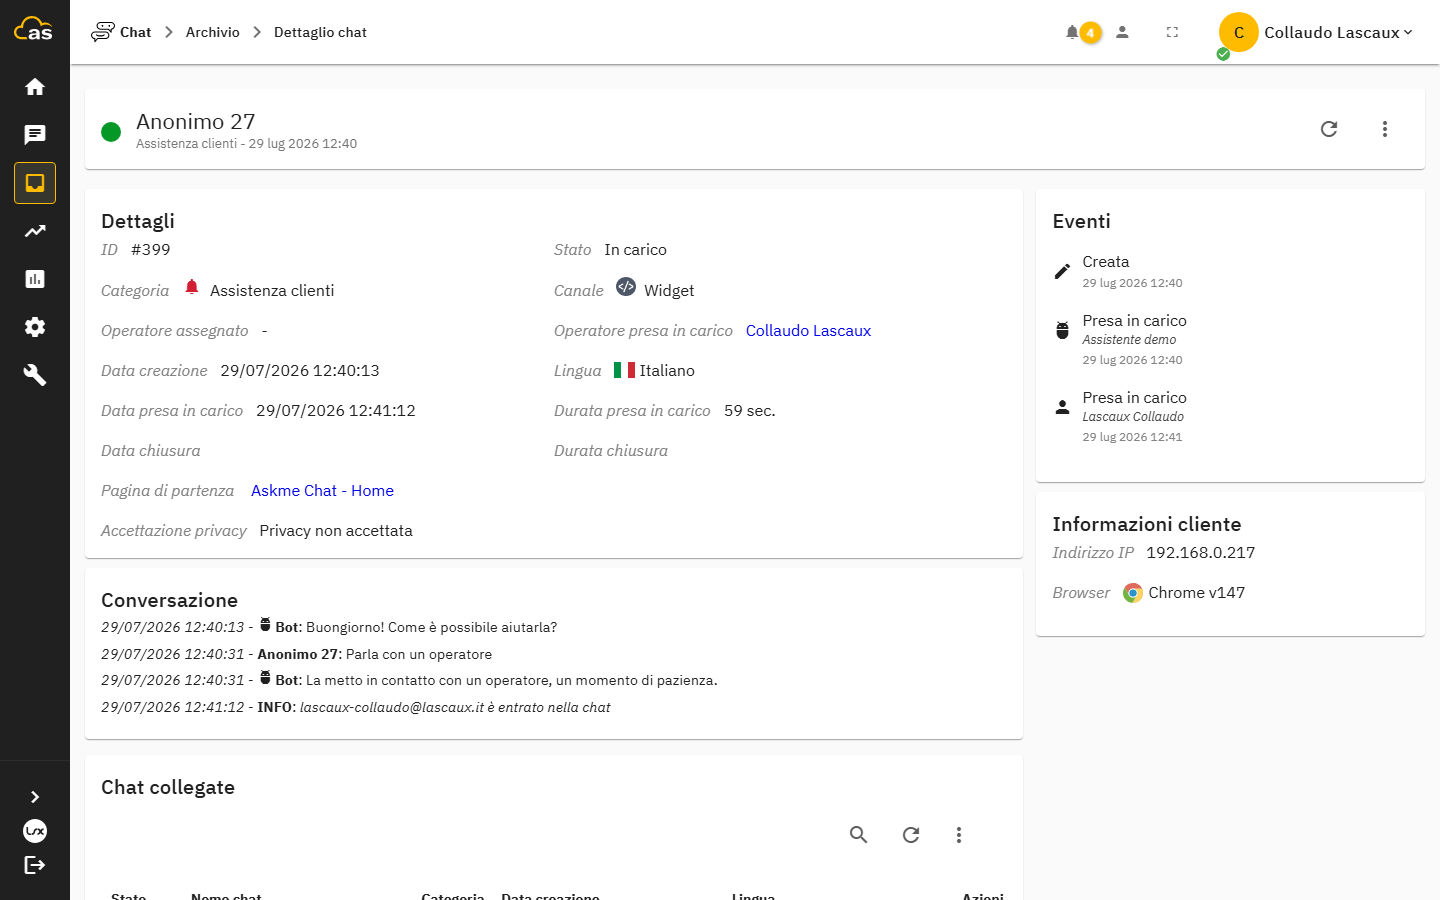Refresh the Anonimo 27 chat detail
This screenshot has height=900, width=1440.
pos(1329,129)
